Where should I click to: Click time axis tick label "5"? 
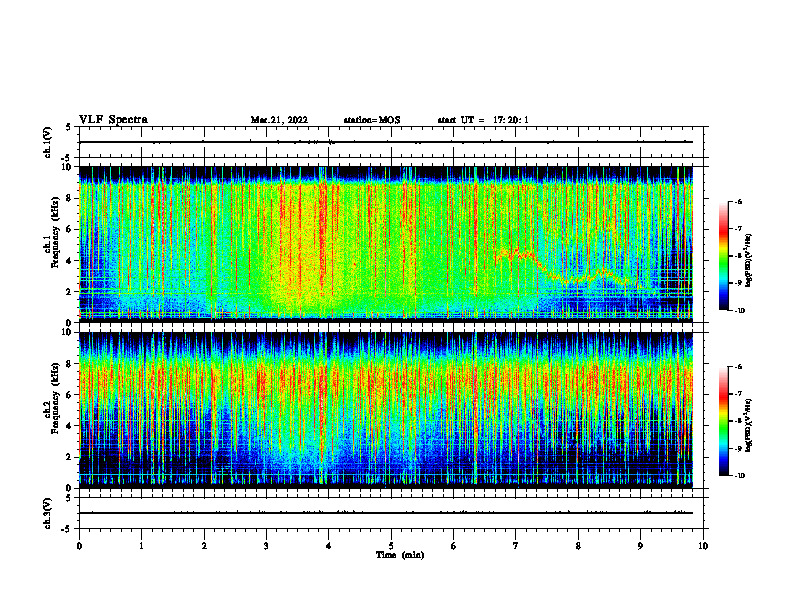[391, 546]
